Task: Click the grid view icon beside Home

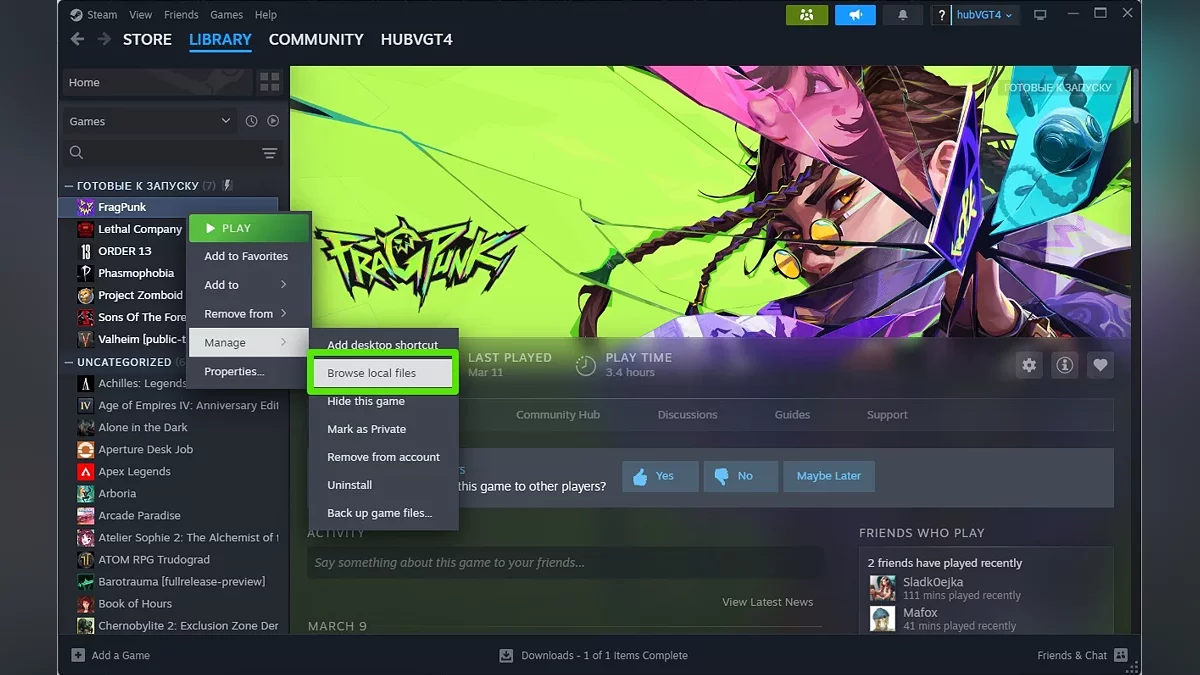Action: (x=269, y=82)
